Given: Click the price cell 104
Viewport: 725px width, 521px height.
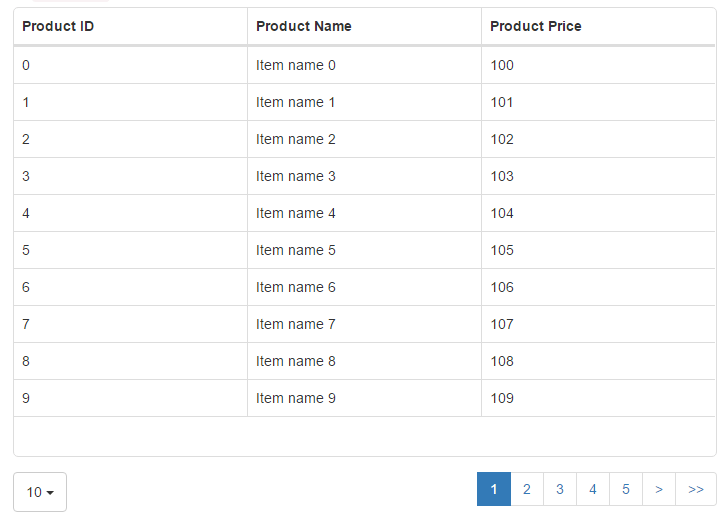Looking at the screenshot, I should [x=598, y=213].
